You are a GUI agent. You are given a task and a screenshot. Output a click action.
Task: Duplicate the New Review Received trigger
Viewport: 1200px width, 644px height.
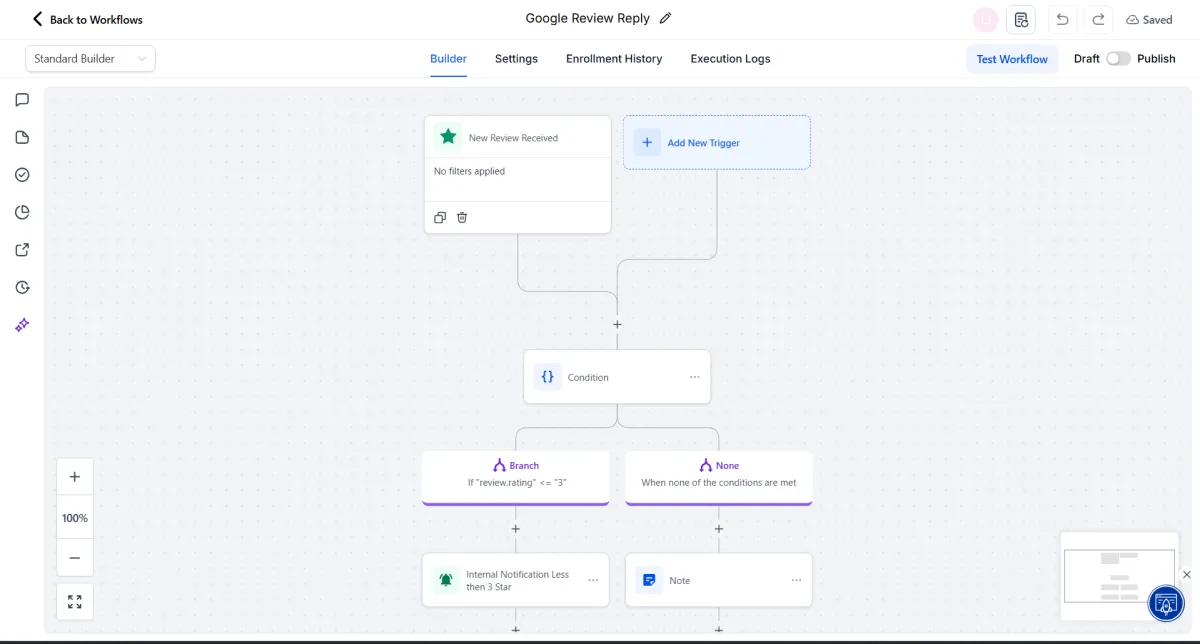(440, 217)
